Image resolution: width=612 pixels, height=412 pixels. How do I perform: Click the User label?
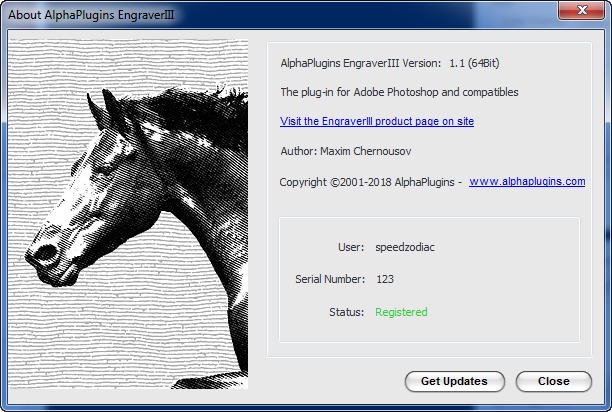pyautogui.click(x=350, y=246)
